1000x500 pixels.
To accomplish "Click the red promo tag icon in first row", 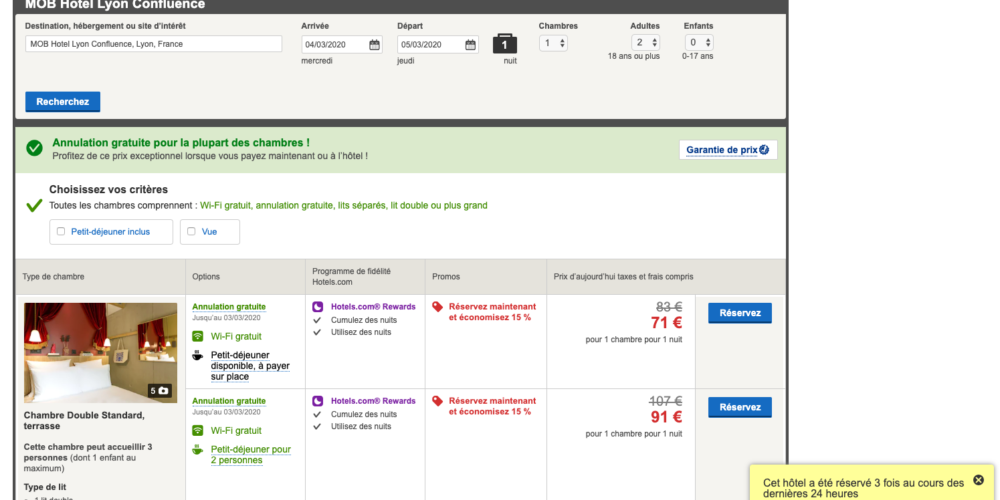I will point(437,307).
